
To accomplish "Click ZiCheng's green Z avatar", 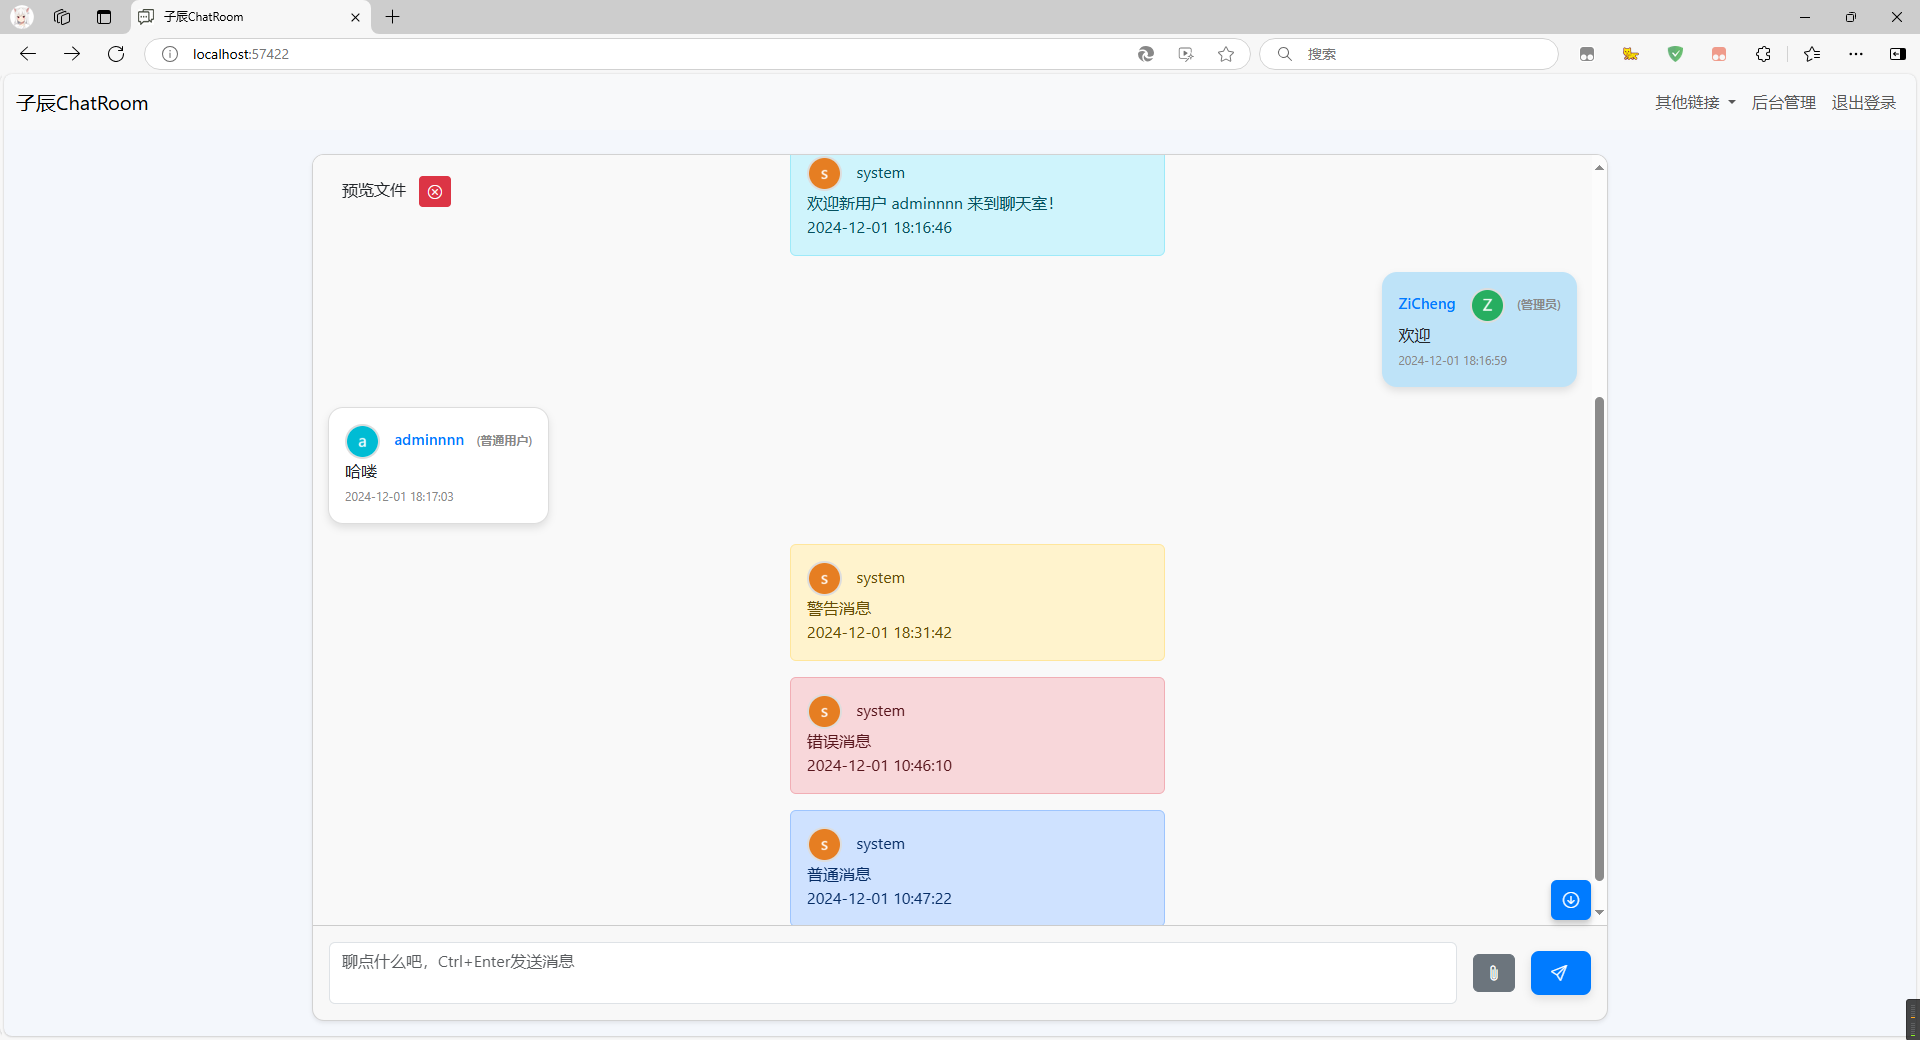I will (1487, 305).
